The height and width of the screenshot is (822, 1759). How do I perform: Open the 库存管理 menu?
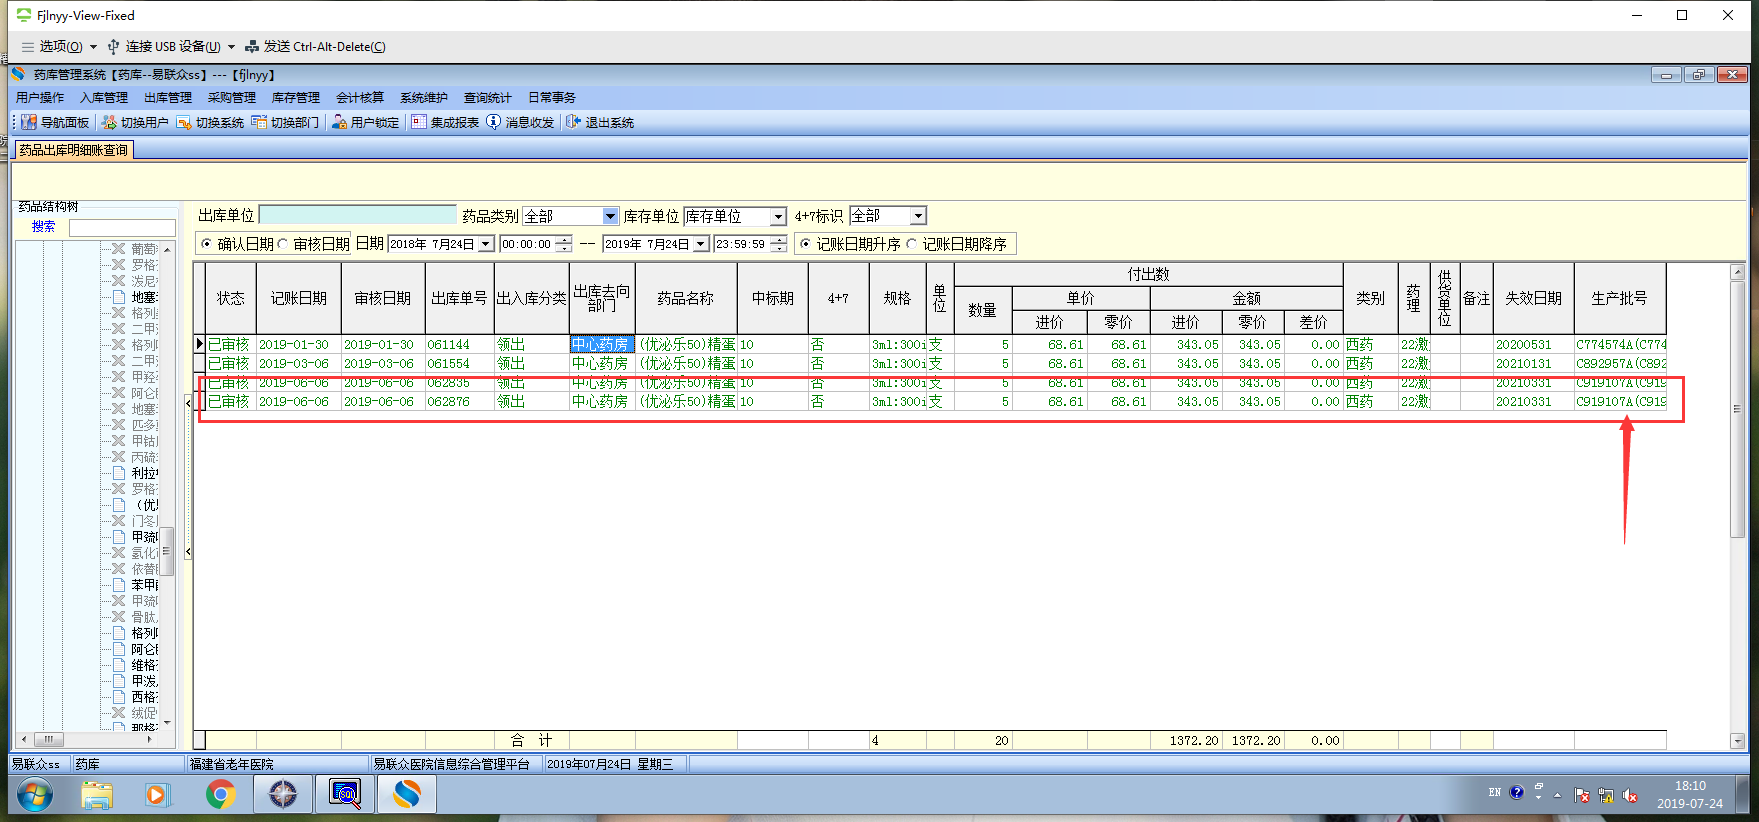click(296, 98)
